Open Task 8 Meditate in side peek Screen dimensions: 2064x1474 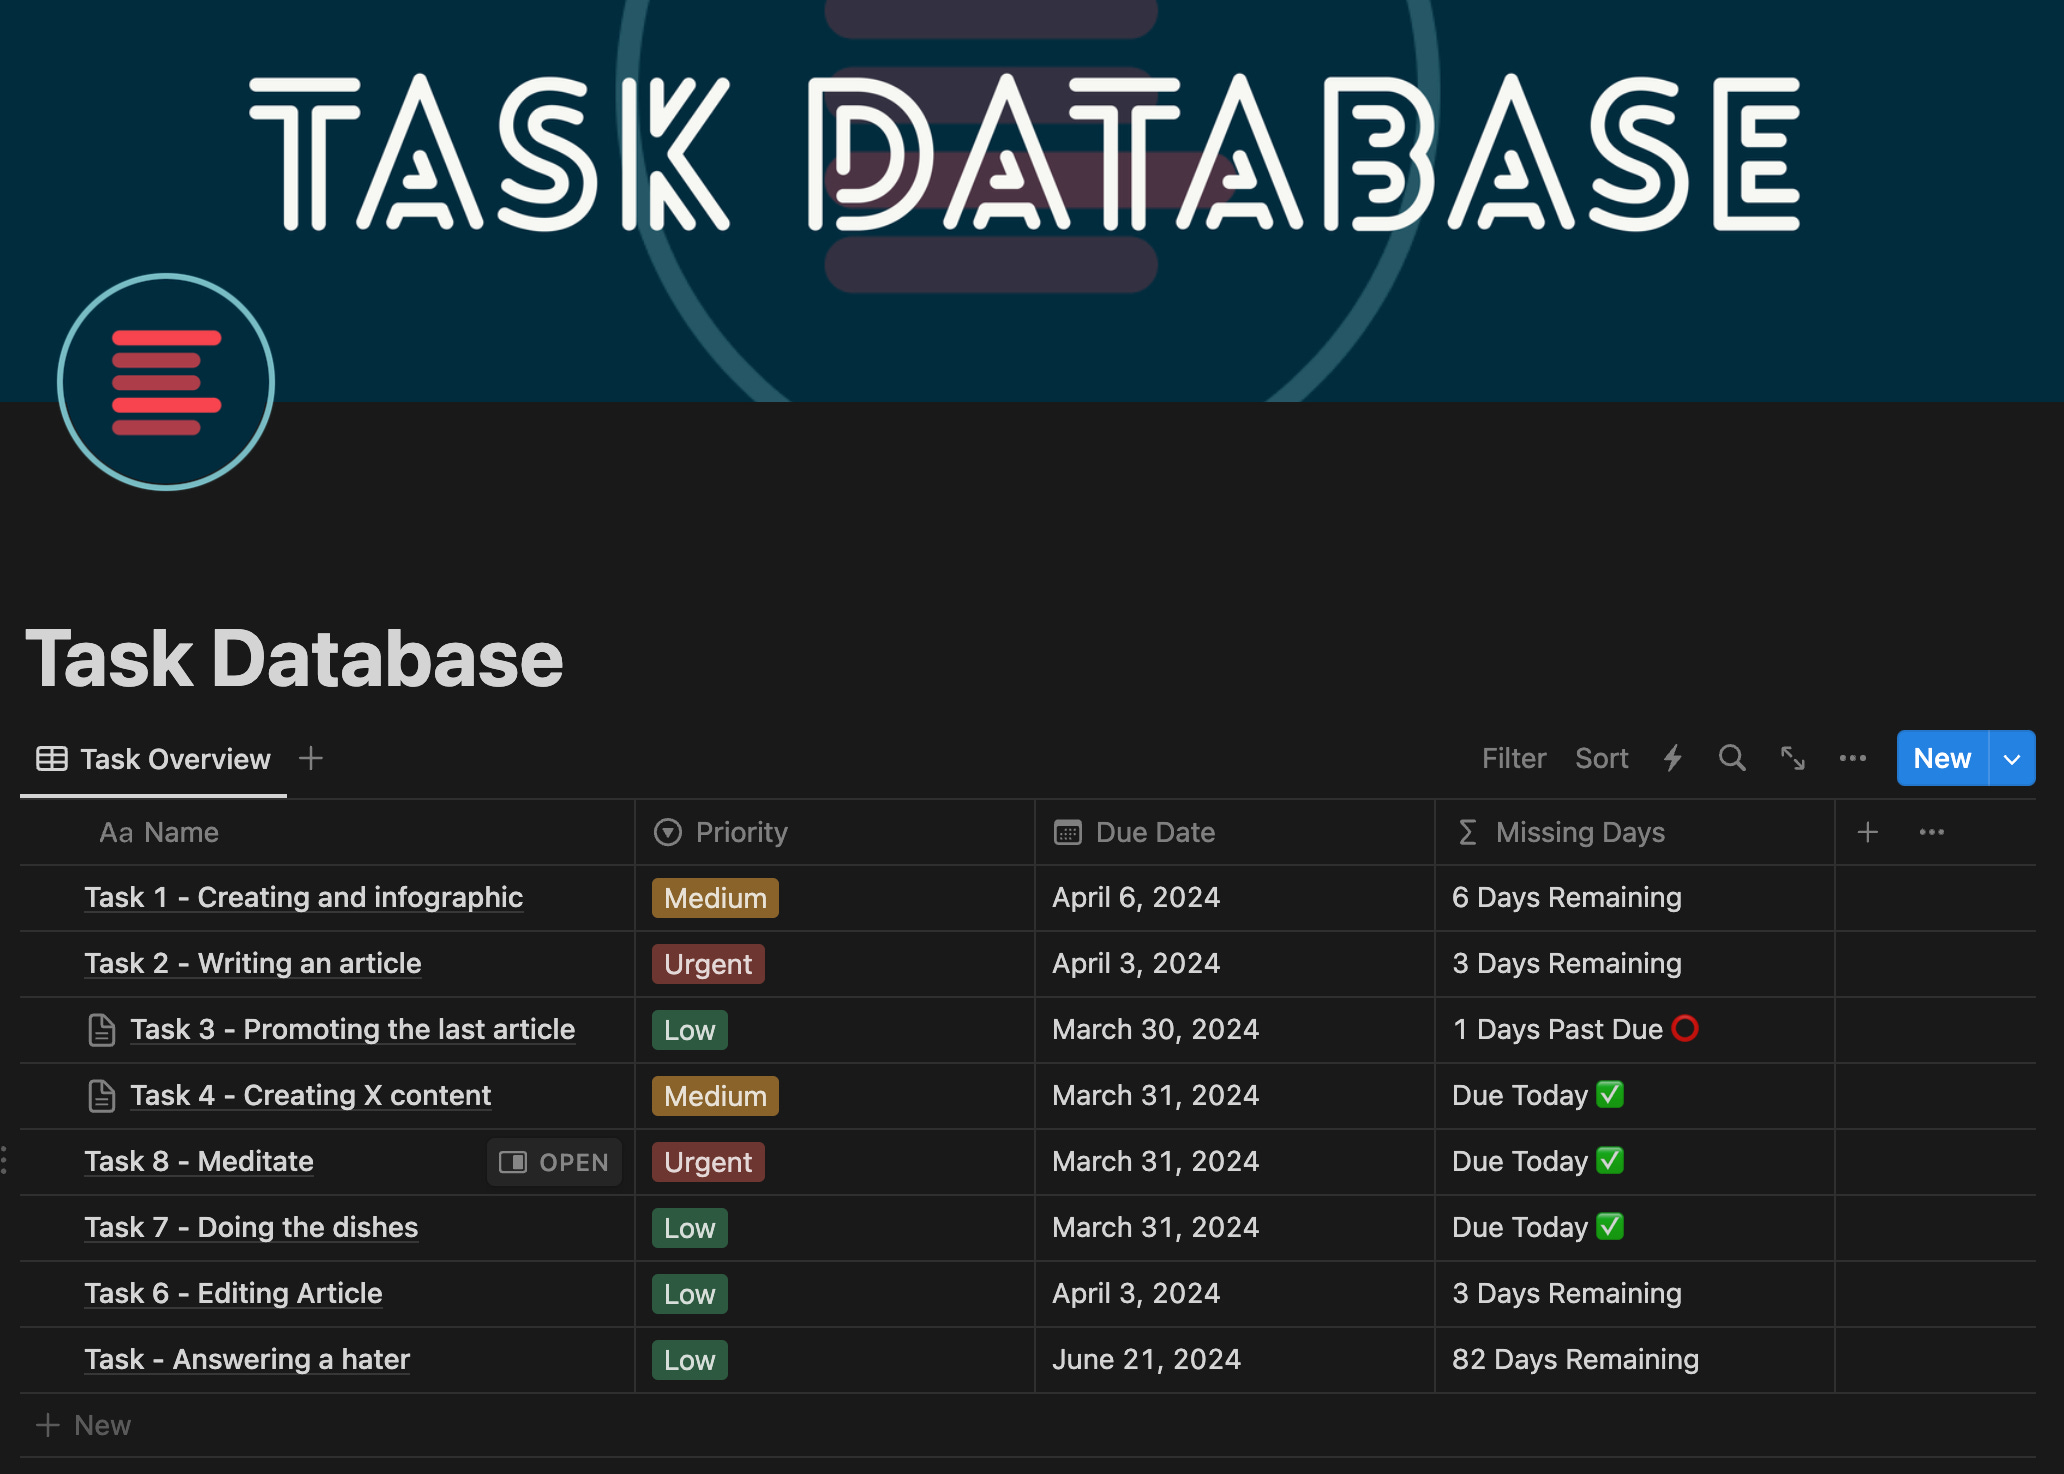point(555,1162)
